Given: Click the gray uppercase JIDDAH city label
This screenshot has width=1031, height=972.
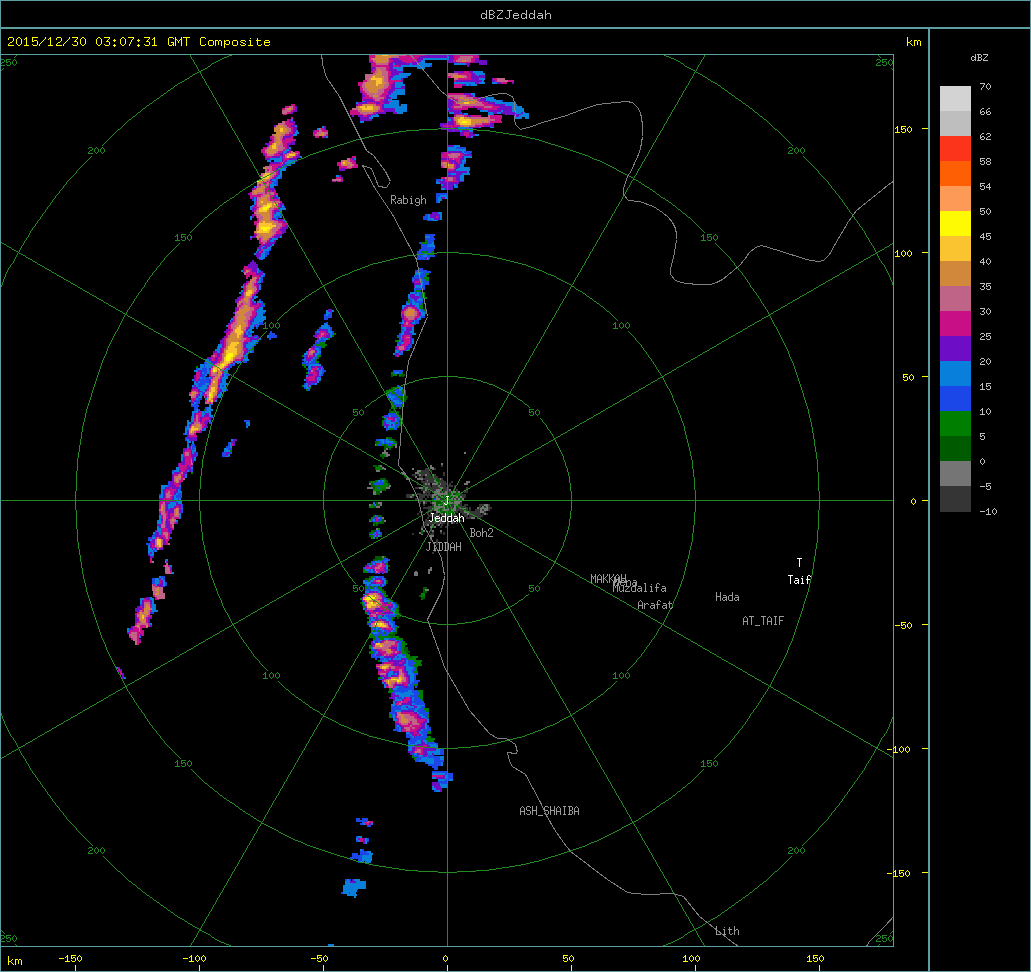Looking at the screenshot, I should click(x=444, y=547).
